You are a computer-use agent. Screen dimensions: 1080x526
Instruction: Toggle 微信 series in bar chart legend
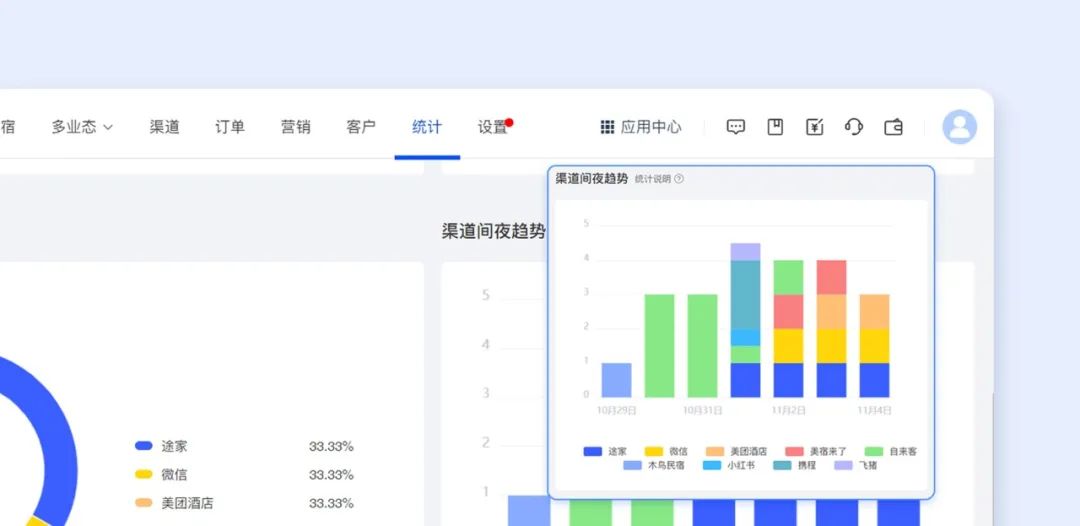666,452
